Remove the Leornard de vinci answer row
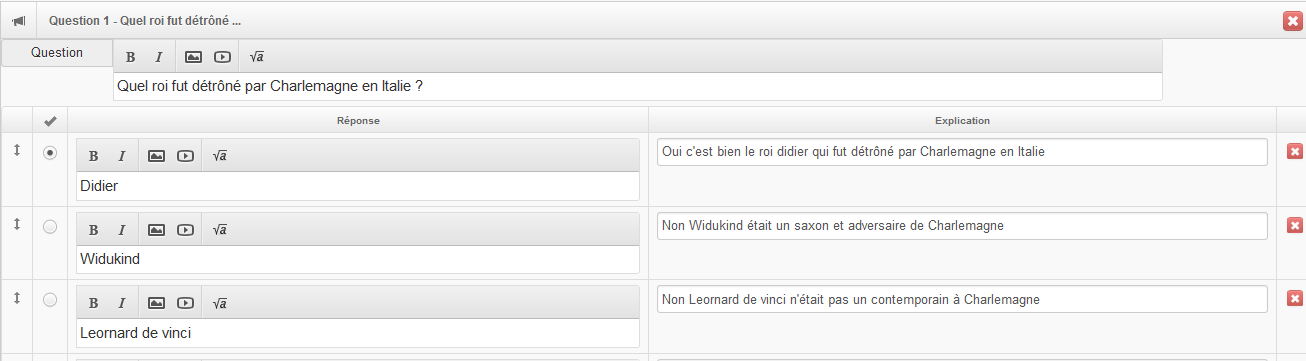This screenshot has height=361, width=1306. [1294, 299]
